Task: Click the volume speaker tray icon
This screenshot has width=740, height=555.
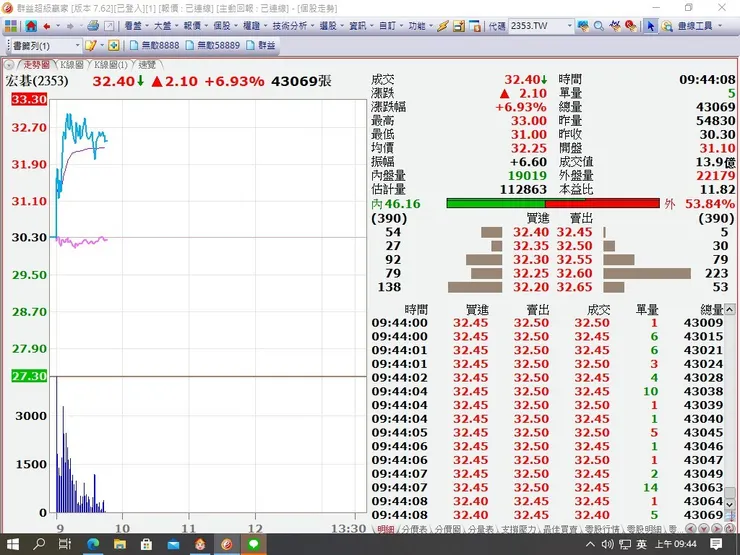Action: (x=607, y=545)
